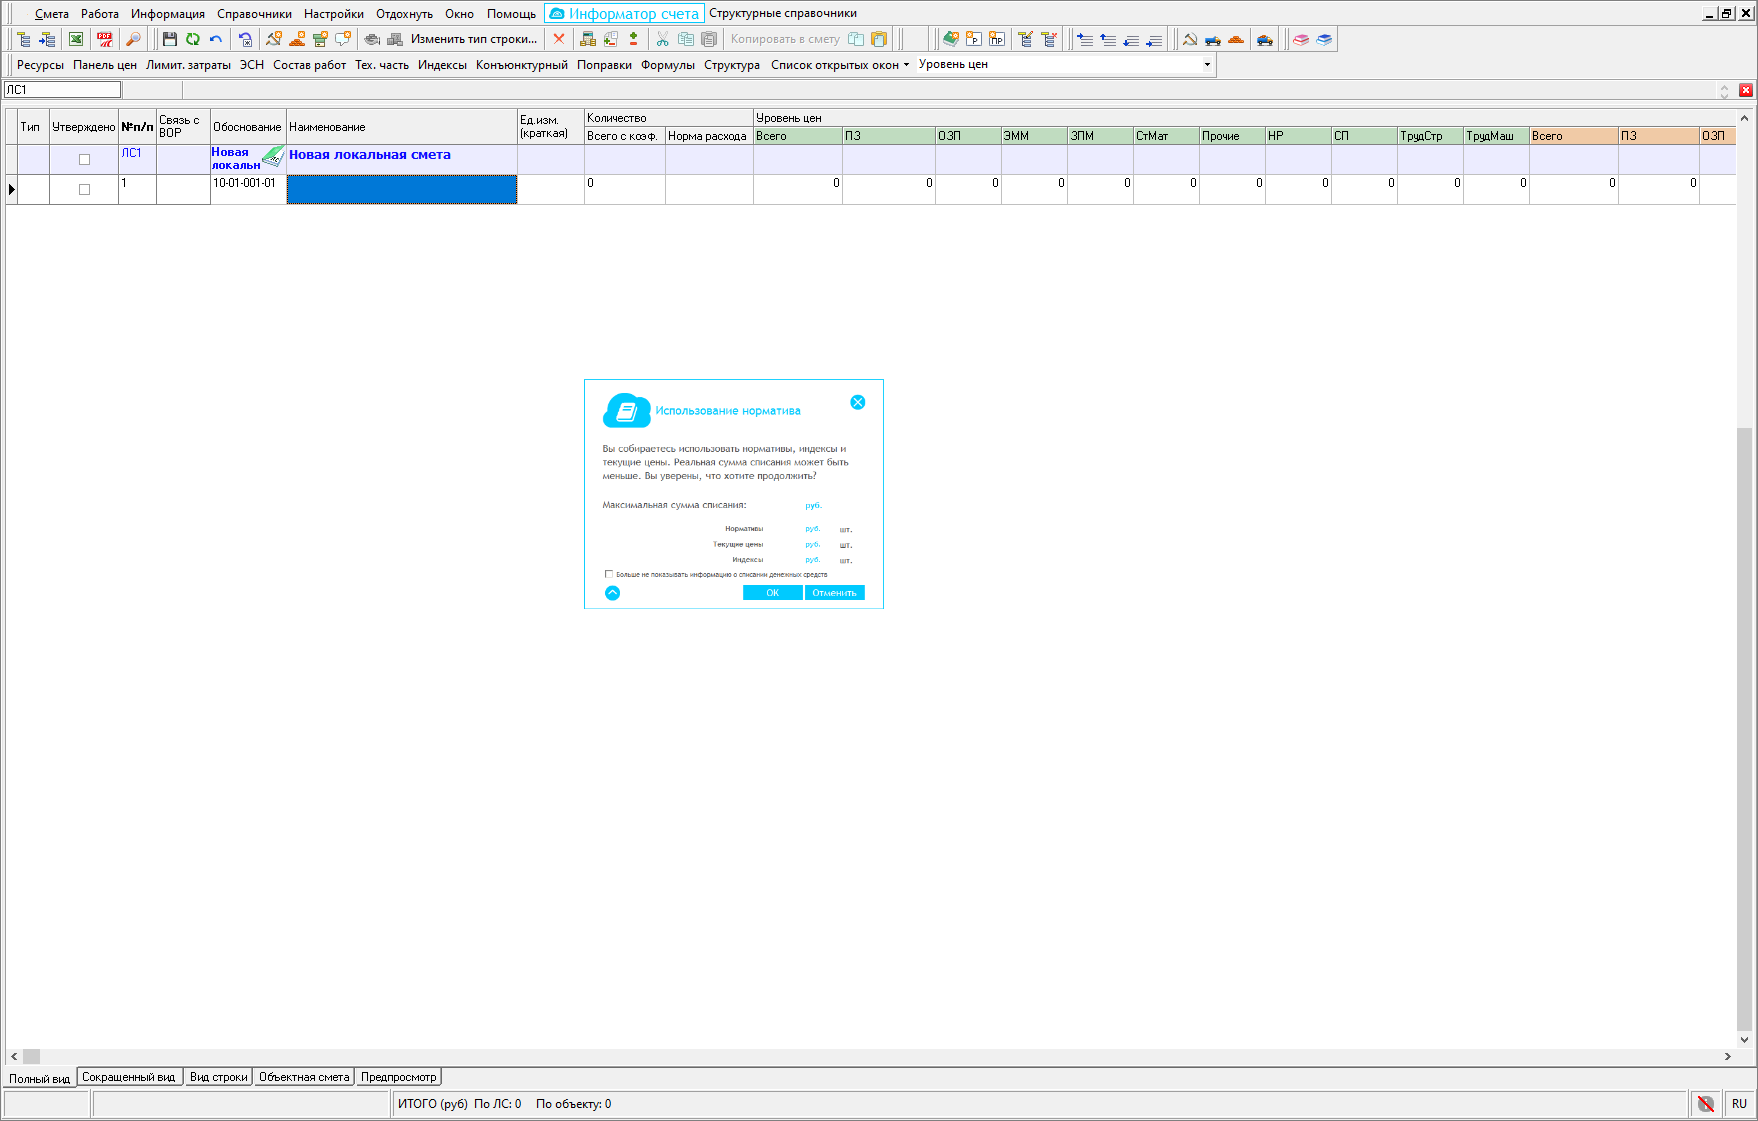Click the floppy disk save icon

coord(169,39)
